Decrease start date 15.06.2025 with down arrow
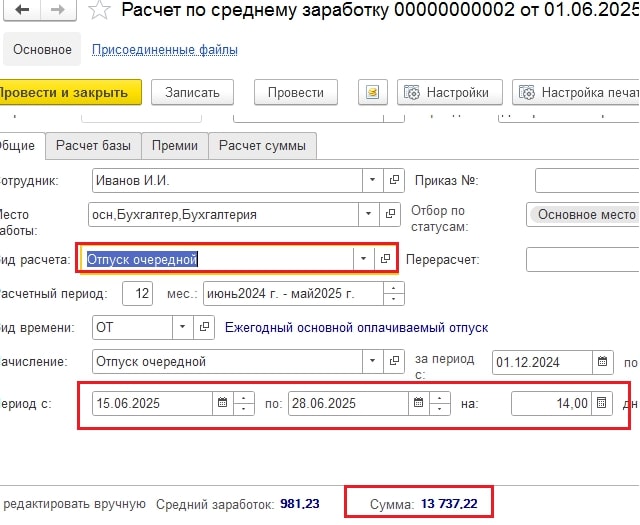 click(x=244, y=409)
